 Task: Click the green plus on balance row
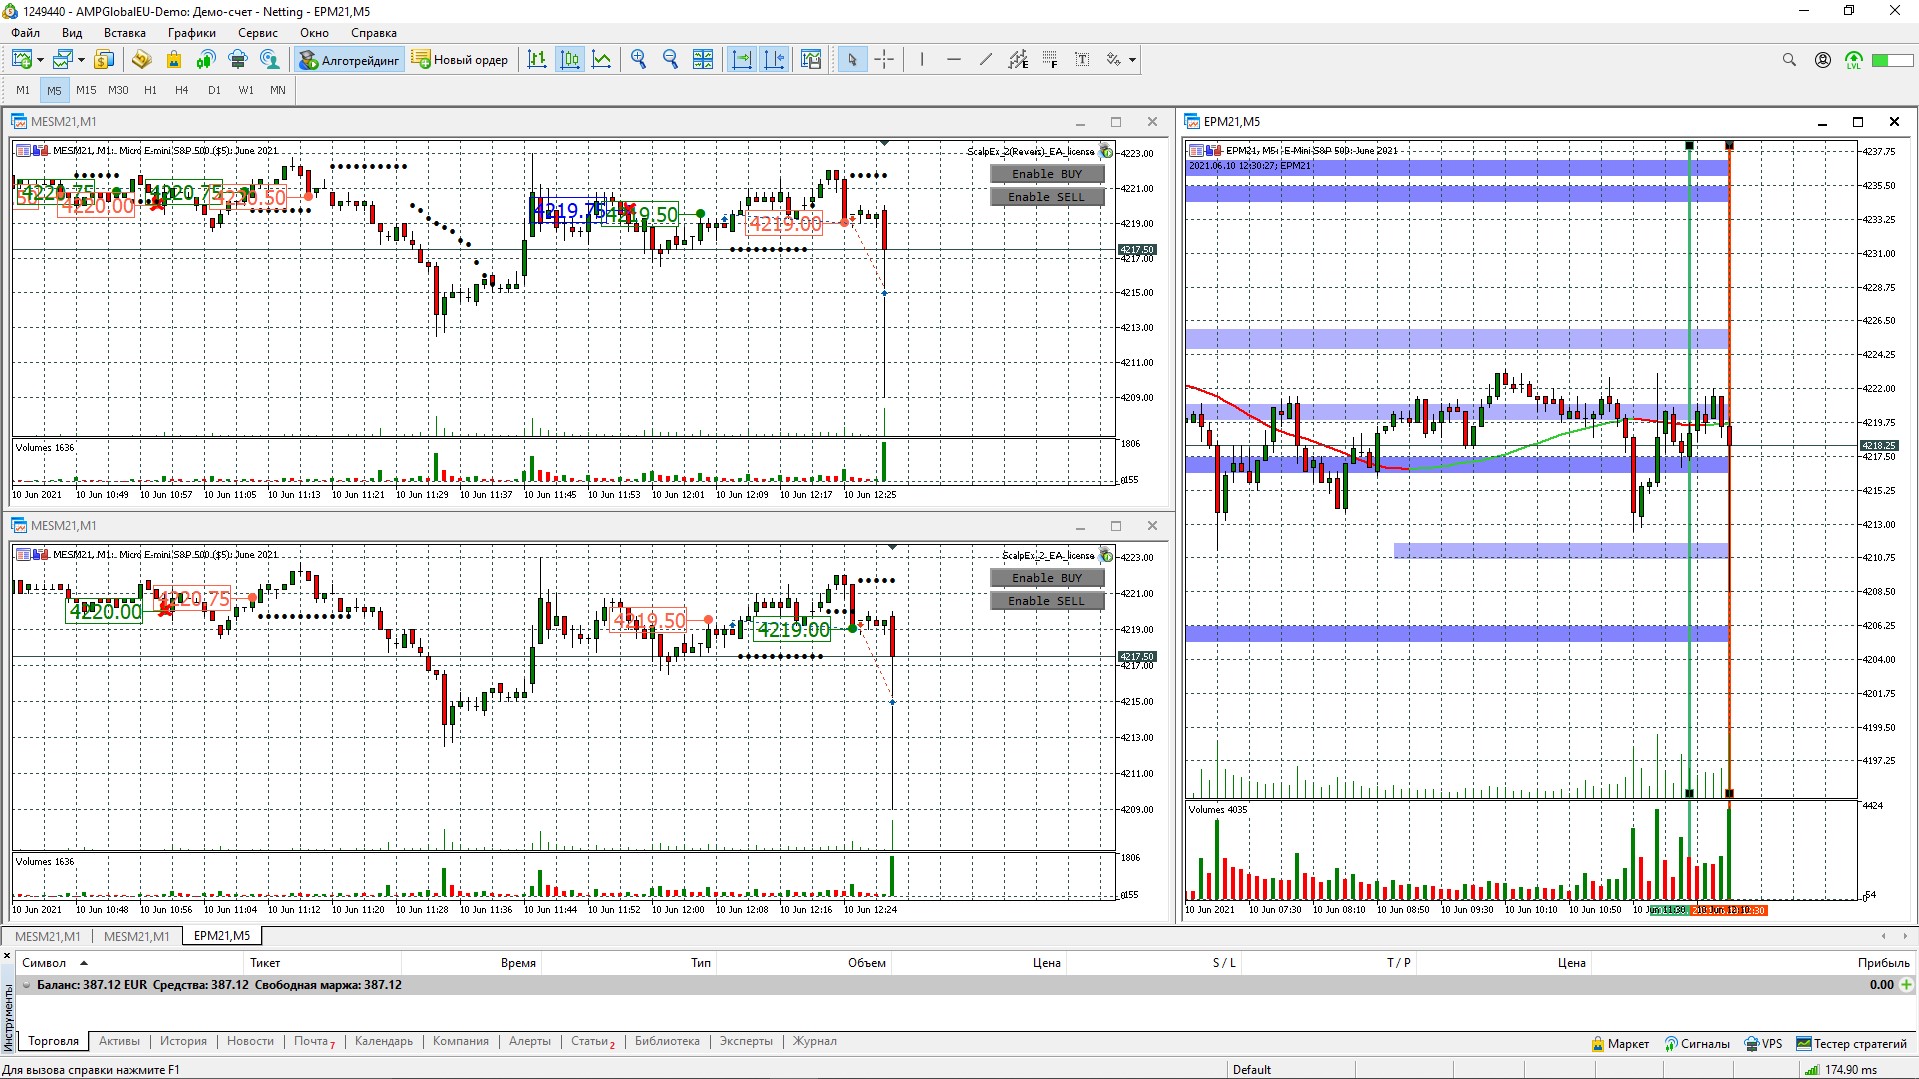pos(1906,985)
